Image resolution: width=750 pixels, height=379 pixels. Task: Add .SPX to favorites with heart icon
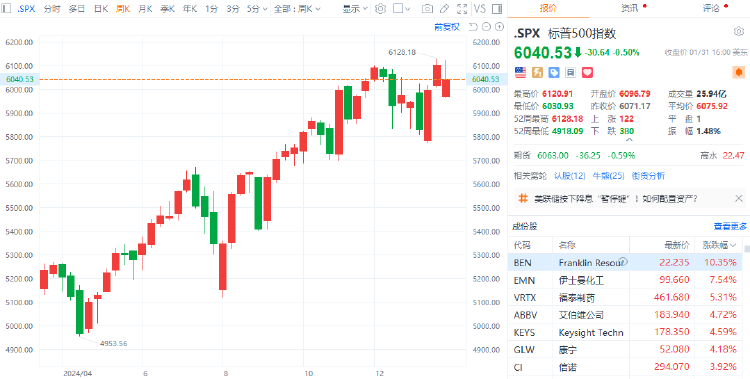pyautogui.click(x=587, y=72)
